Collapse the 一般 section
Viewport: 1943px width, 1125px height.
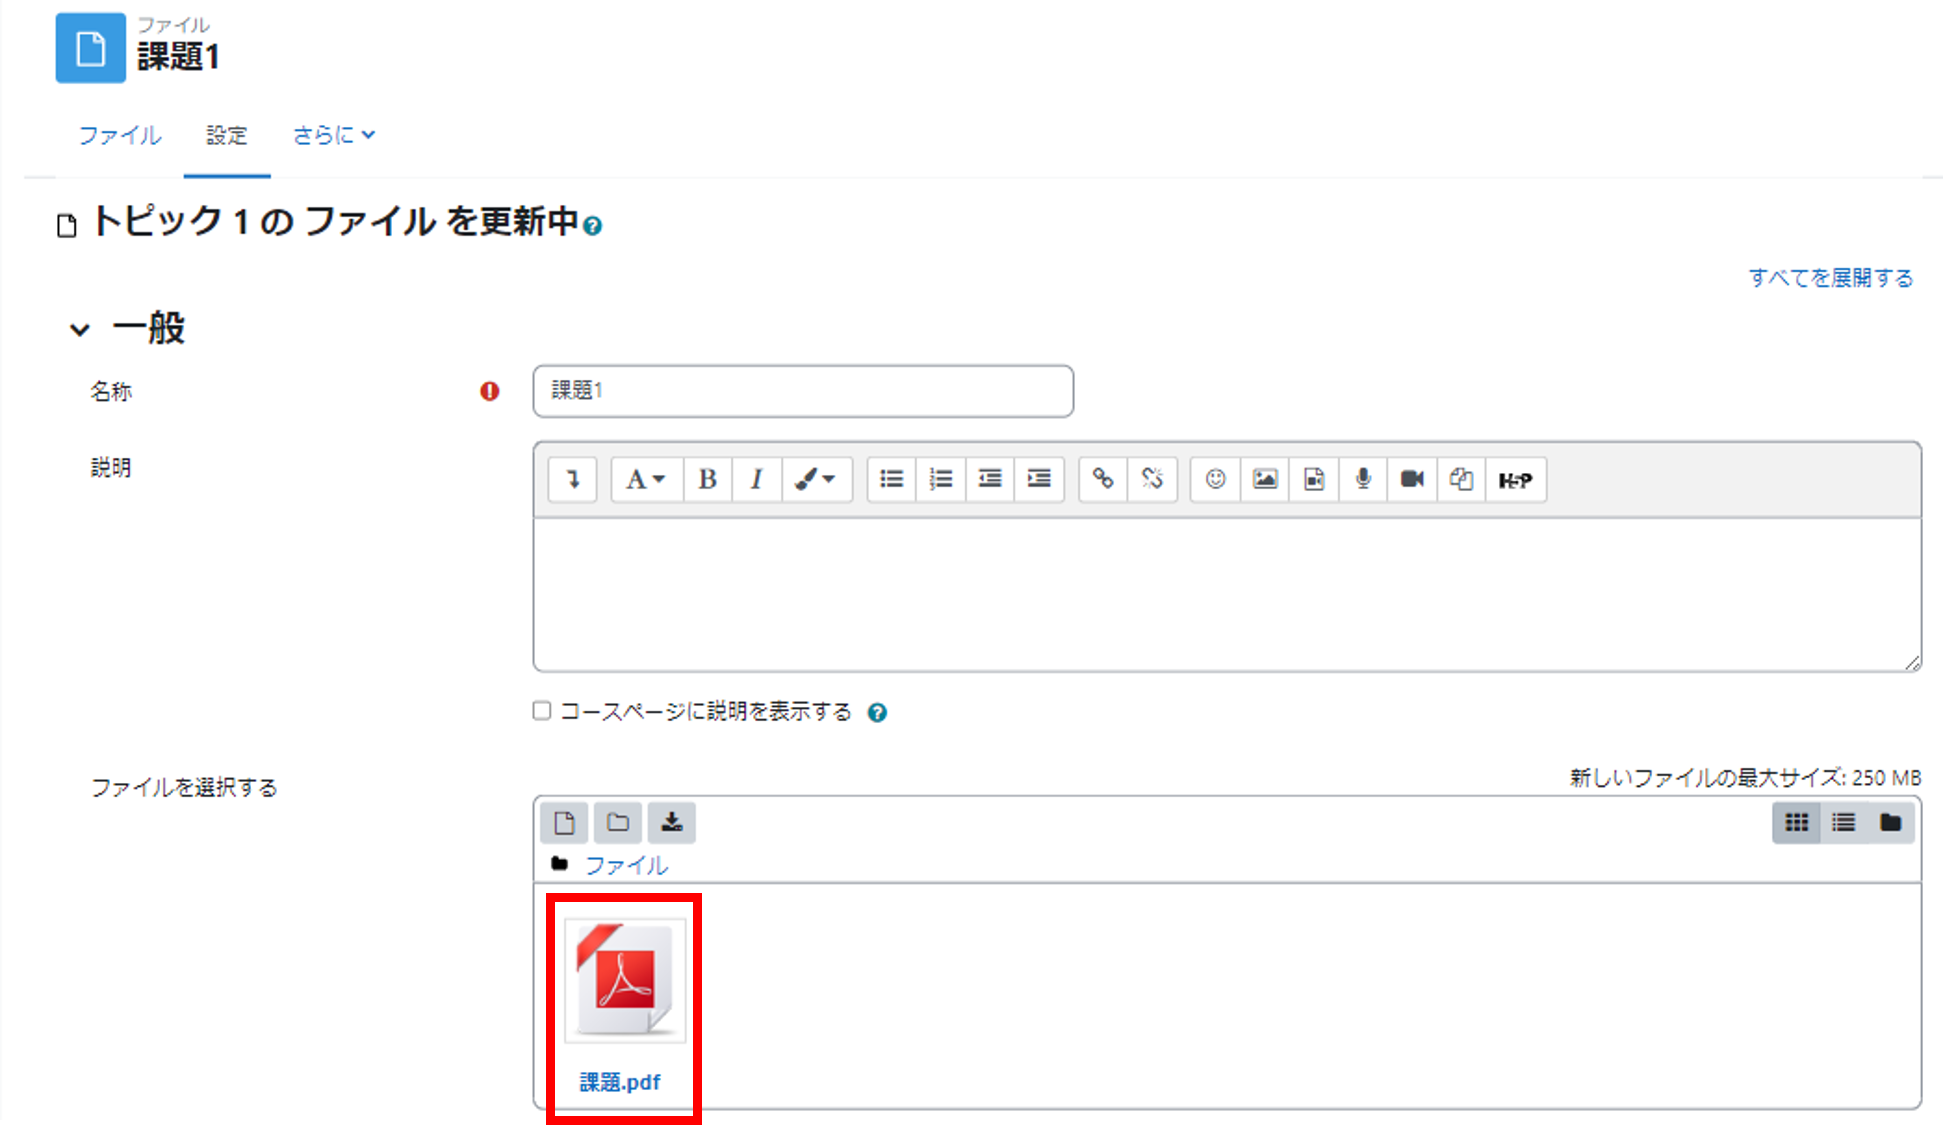pos(80,329)
